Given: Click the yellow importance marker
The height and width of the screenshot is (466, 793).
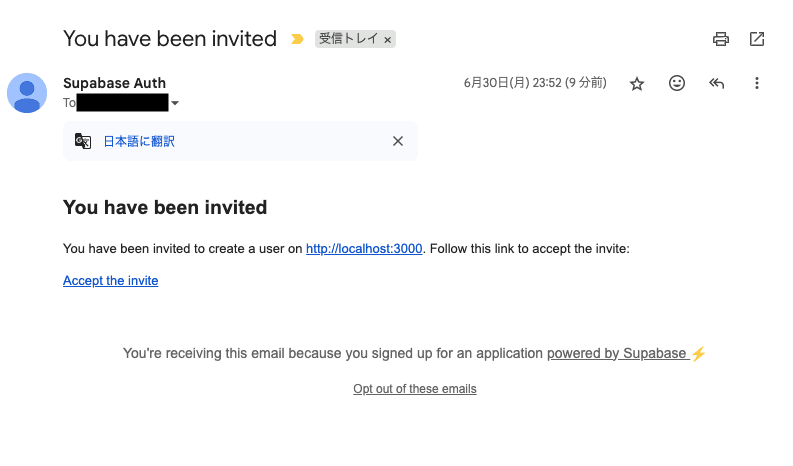Looking at the screenshot, I should point(297,40).
